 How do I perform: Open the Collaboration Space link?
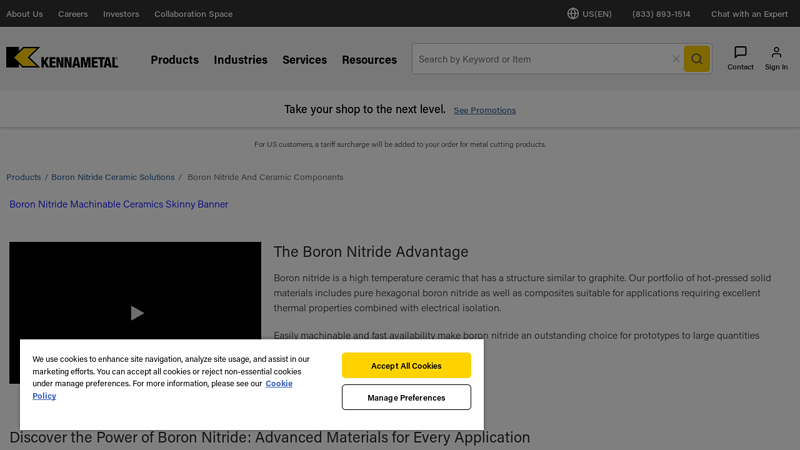click(193, 14)
